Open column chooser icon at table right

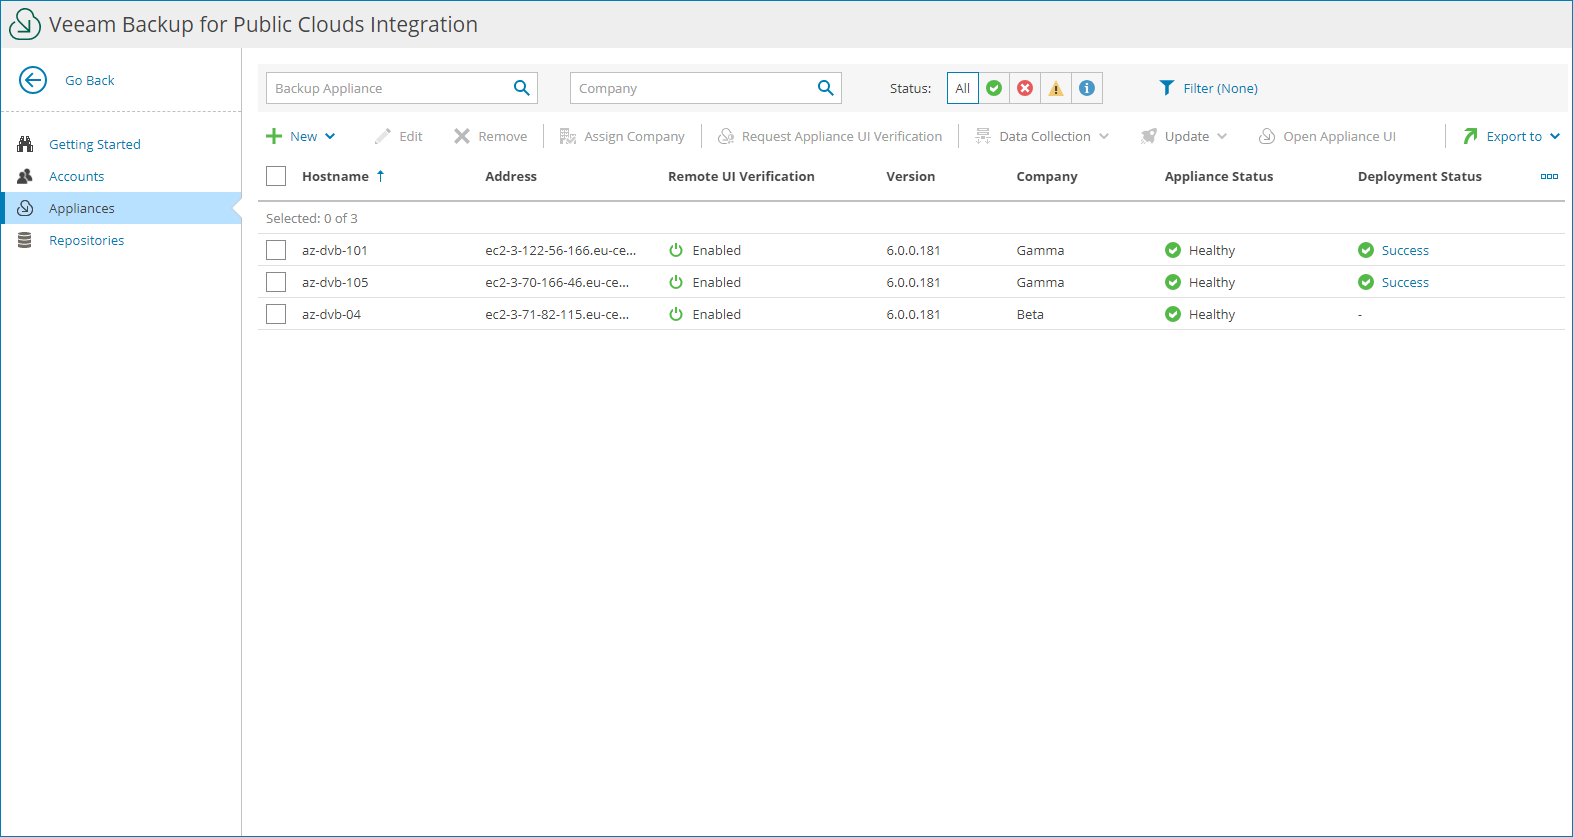pyautogui.click(x=1549, y=177)
